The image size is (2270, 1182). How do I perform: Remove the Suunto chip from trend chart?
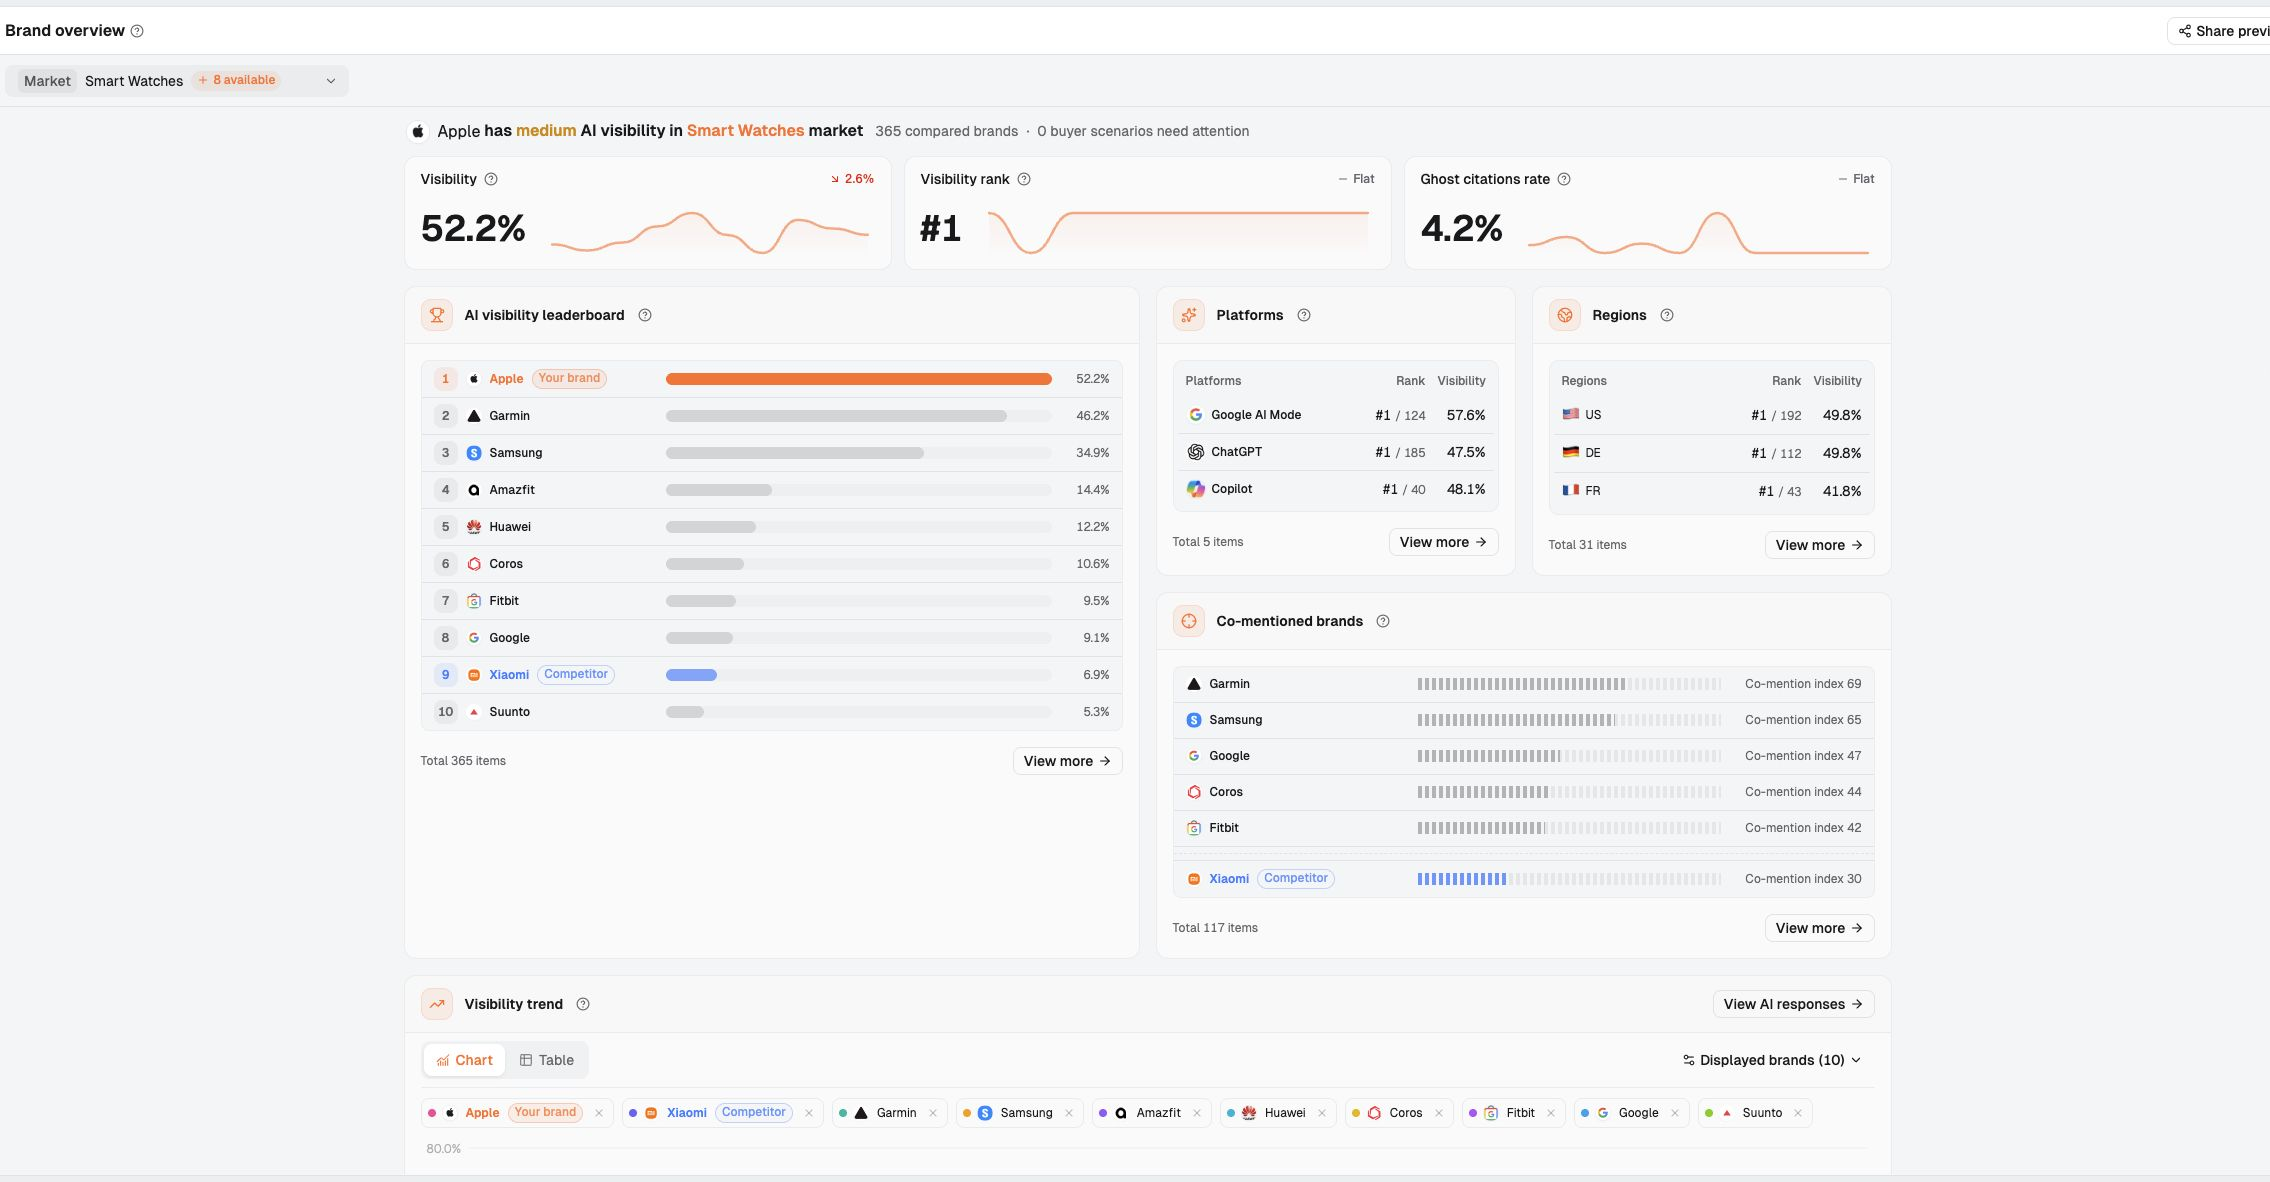[1798, 1113]
